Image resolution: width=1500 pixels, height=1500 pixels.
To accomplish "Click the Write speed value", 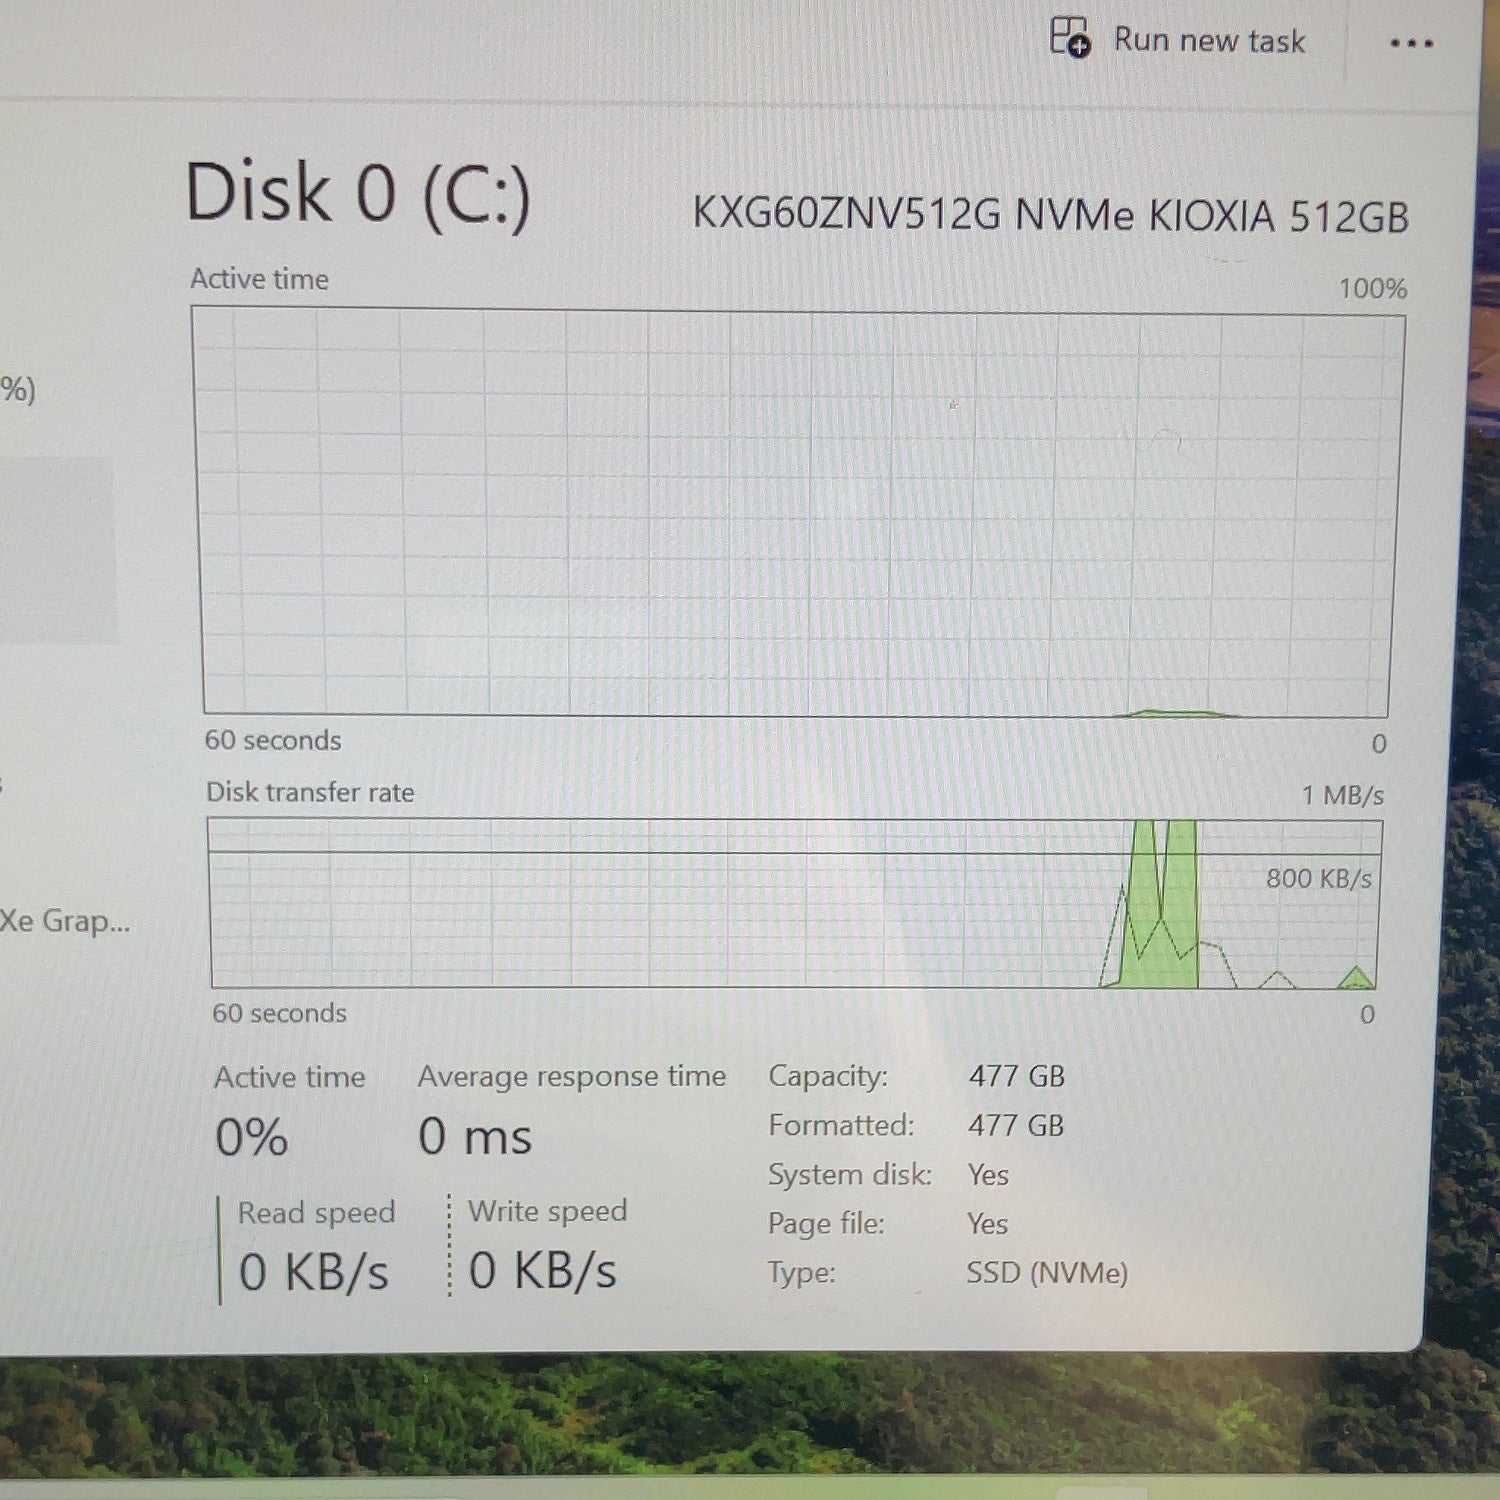I will (x=542, y=1271).
